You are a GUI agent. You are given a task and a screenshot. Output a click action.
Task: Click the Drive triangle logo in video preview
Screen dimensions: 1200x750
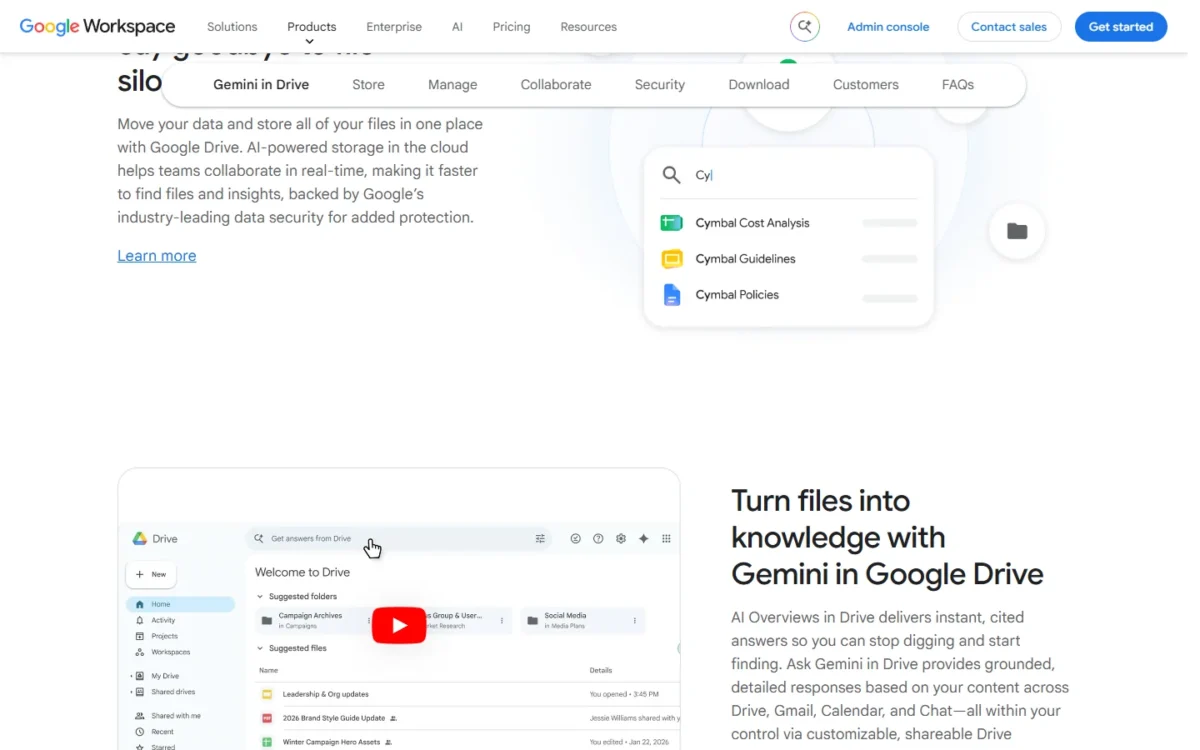coord(140,538)
